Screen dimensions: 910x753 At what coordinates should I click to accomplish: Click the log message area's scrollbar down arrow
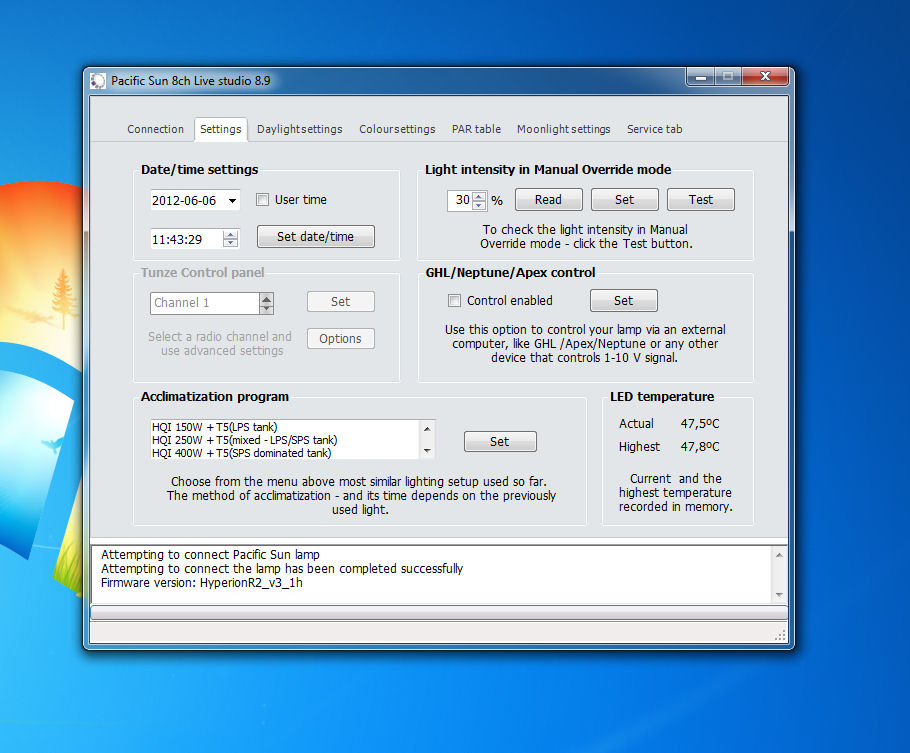(x=779, y=595)
